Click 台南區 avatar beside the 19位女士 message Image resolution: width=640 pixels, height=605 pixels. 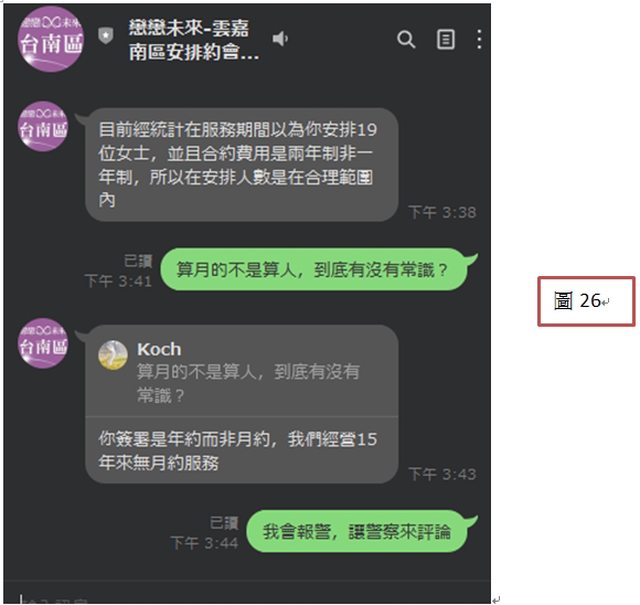[42, 127]
